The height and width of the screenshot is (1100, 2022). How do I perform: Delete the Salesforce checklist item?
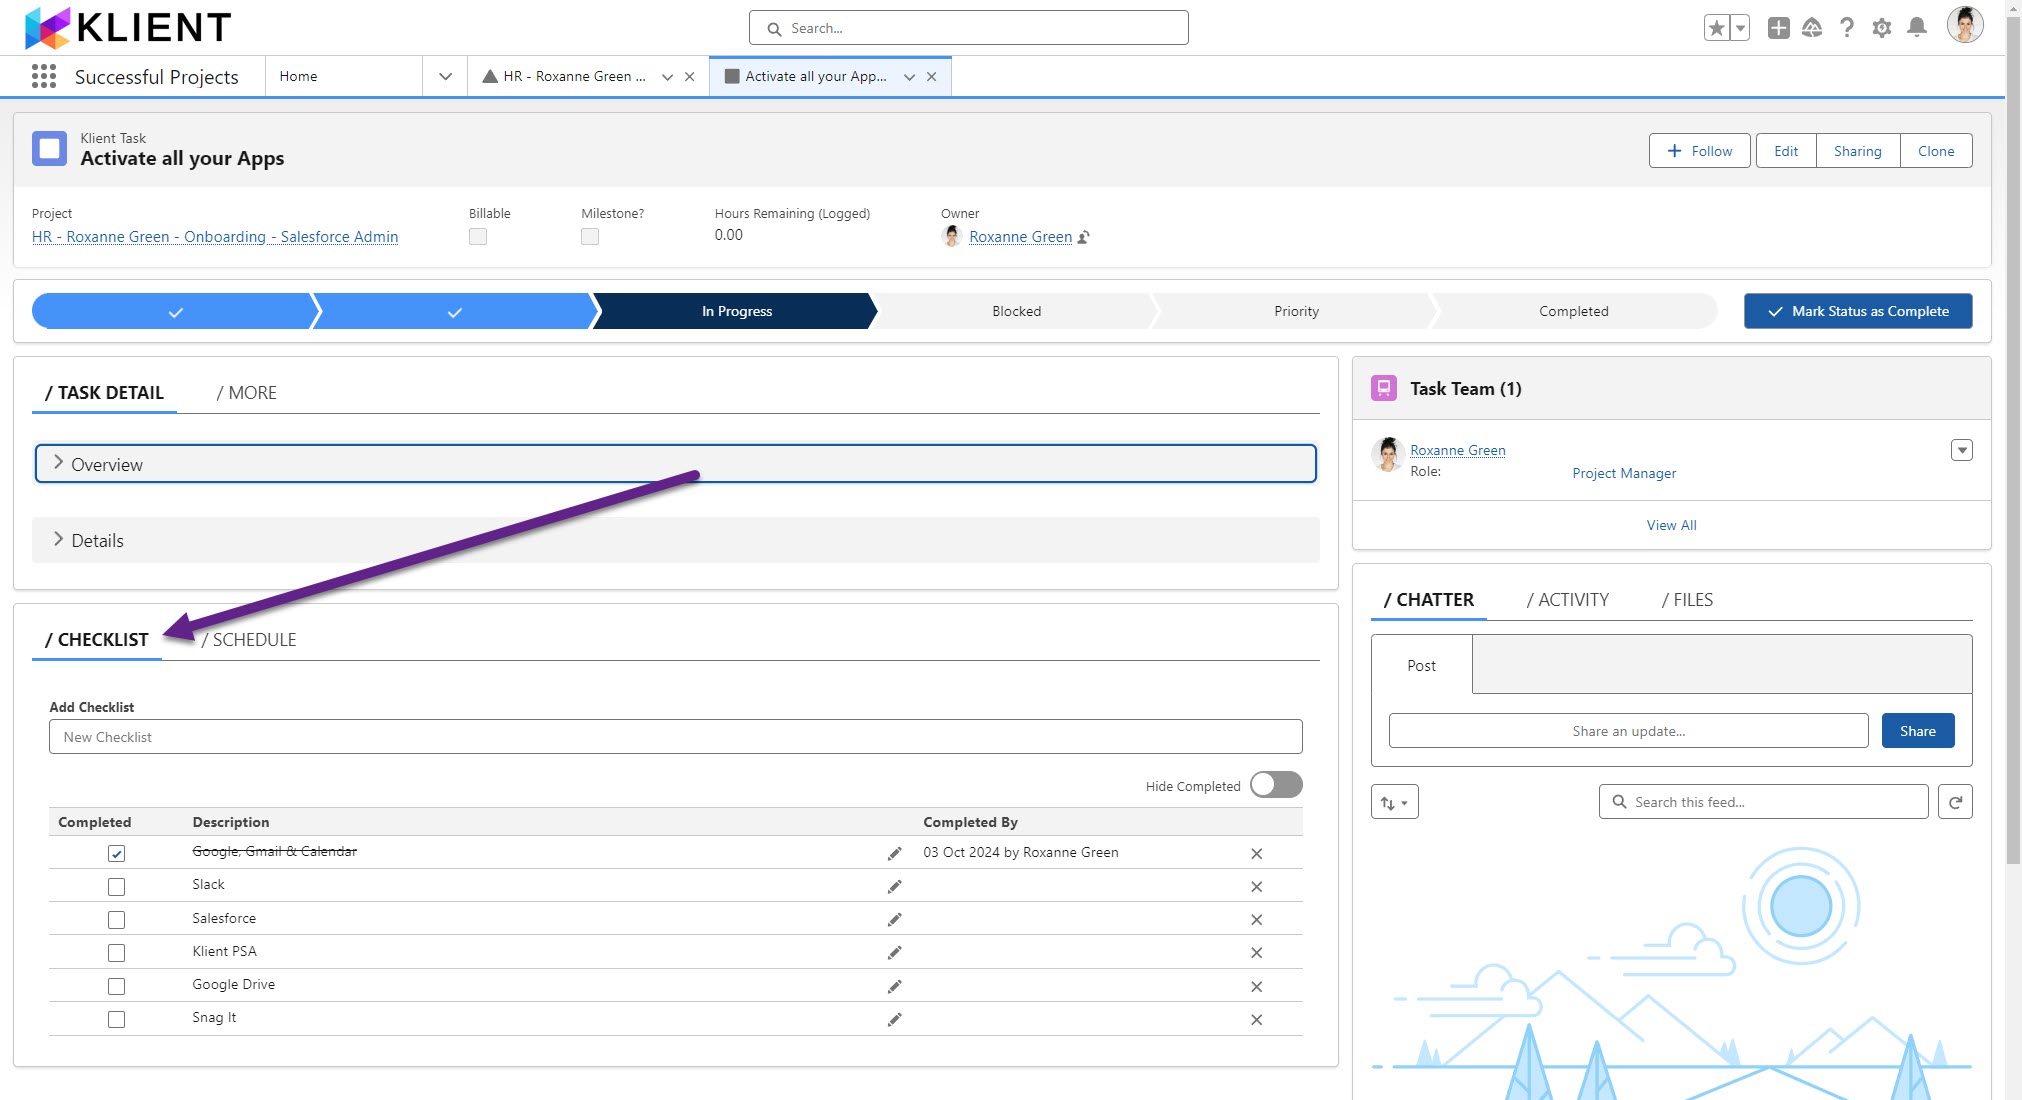click(x=1256, y=920)
